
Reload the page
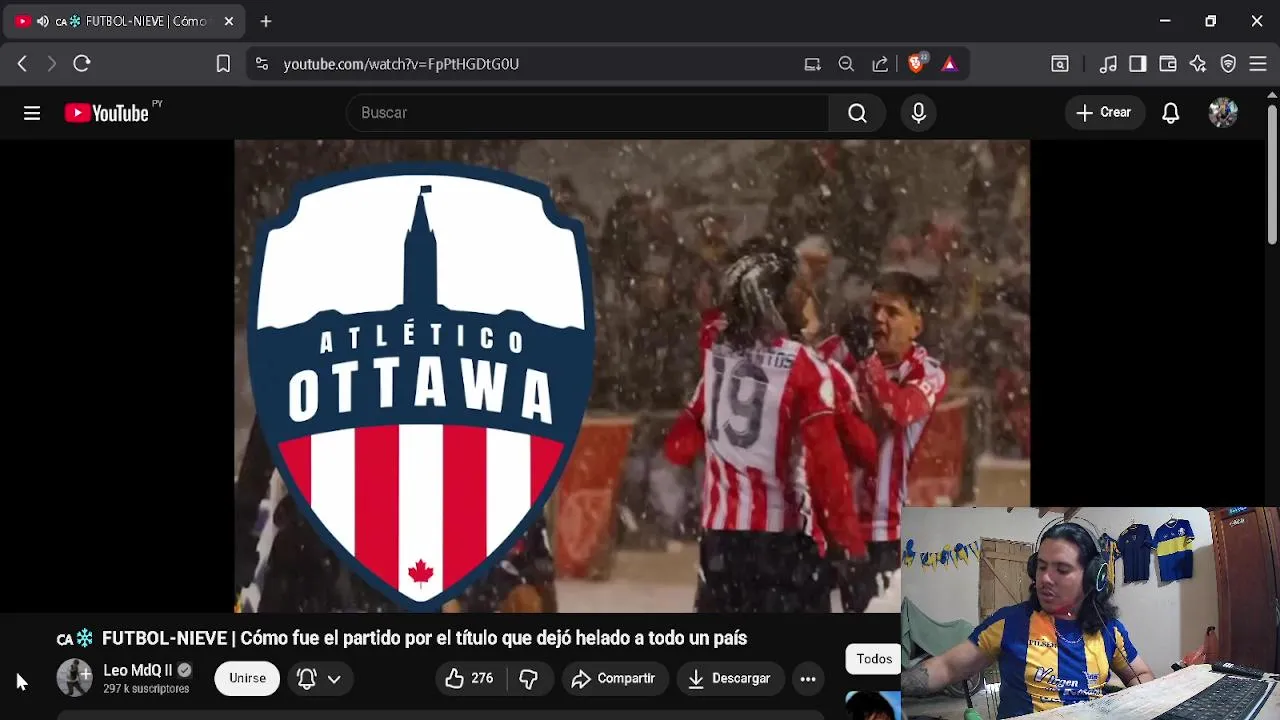coord(82,64)
